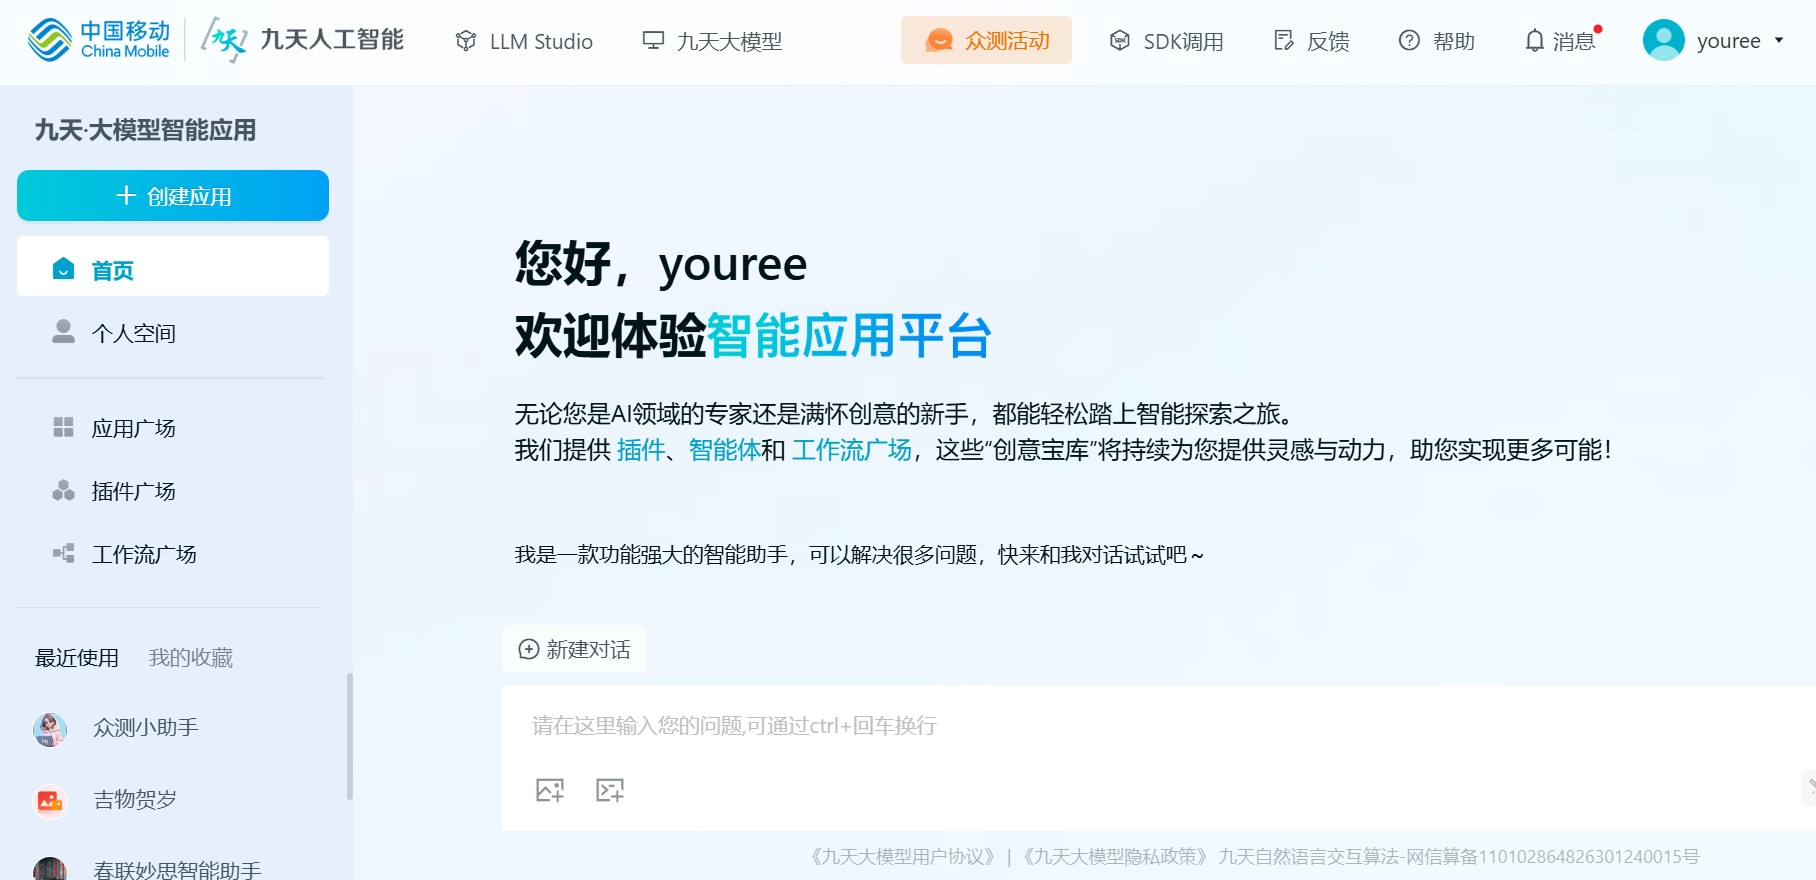Screen dimensions: 1816x880
Task: Click the 首页 home icon
Action: click(63, 269)
